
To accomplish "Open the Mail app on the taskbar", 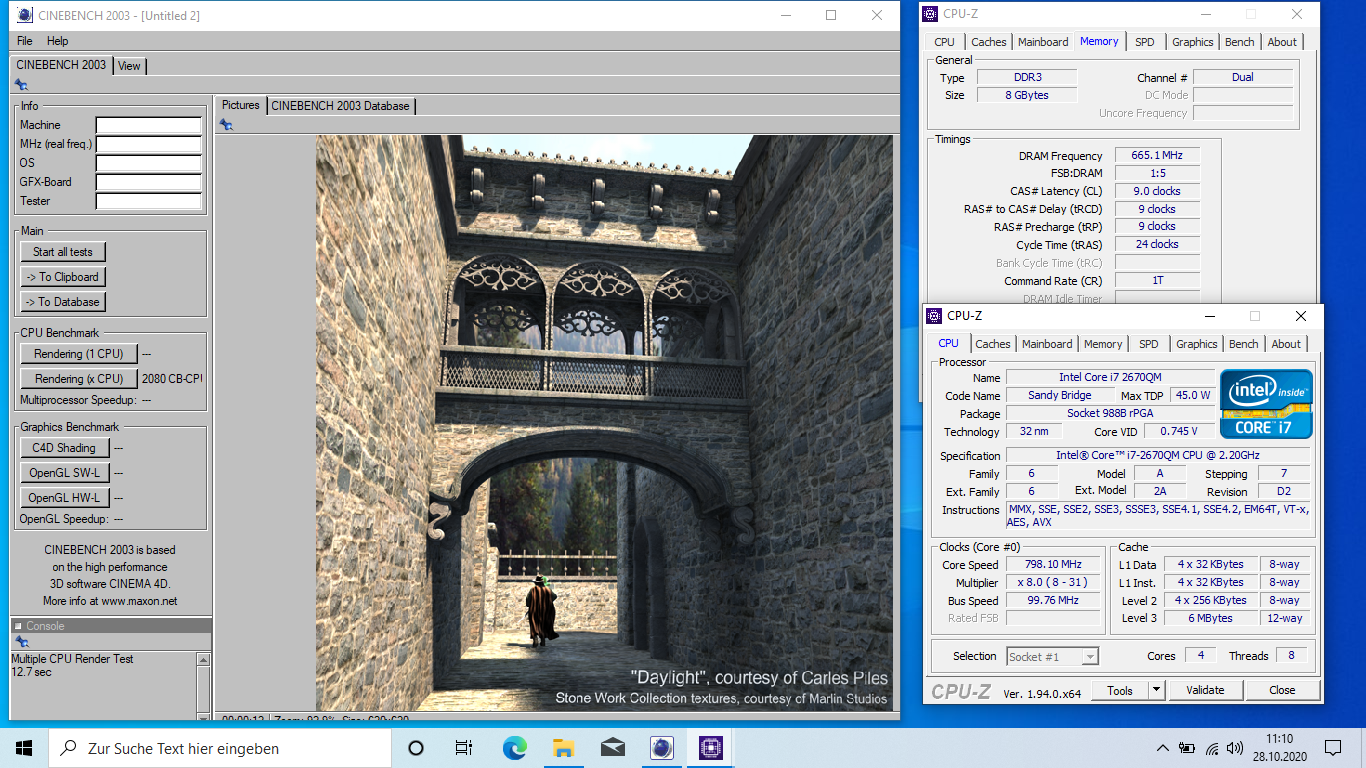I will (612, 748).
